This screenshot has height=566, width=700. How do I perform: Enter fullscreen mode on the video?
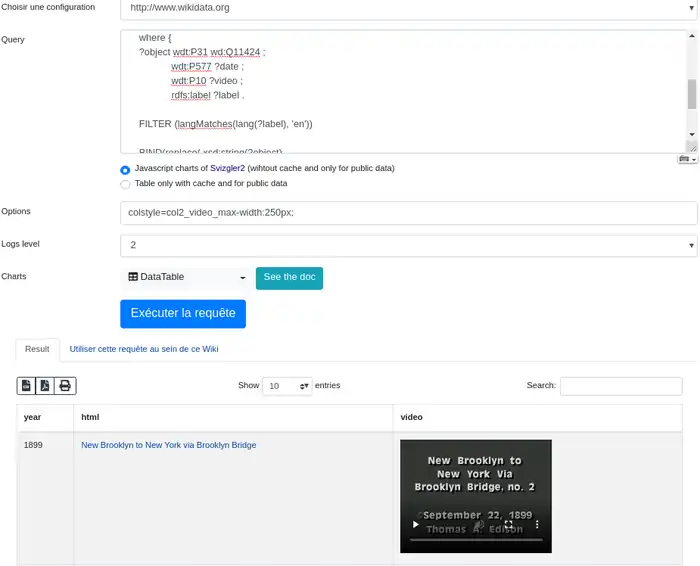(x=508, y=524)
